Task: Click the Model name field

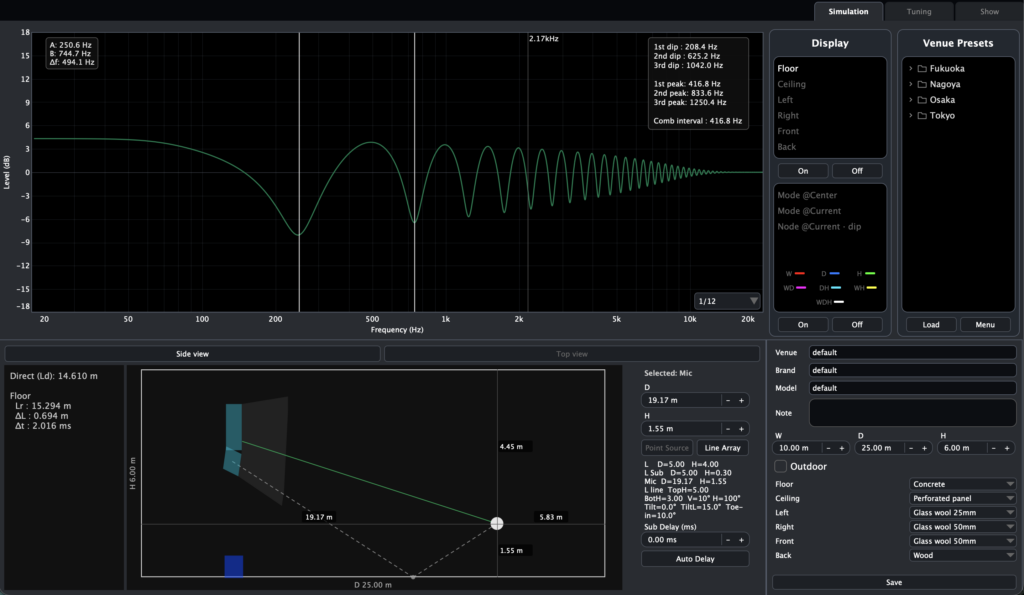Action: pos(912,388)
